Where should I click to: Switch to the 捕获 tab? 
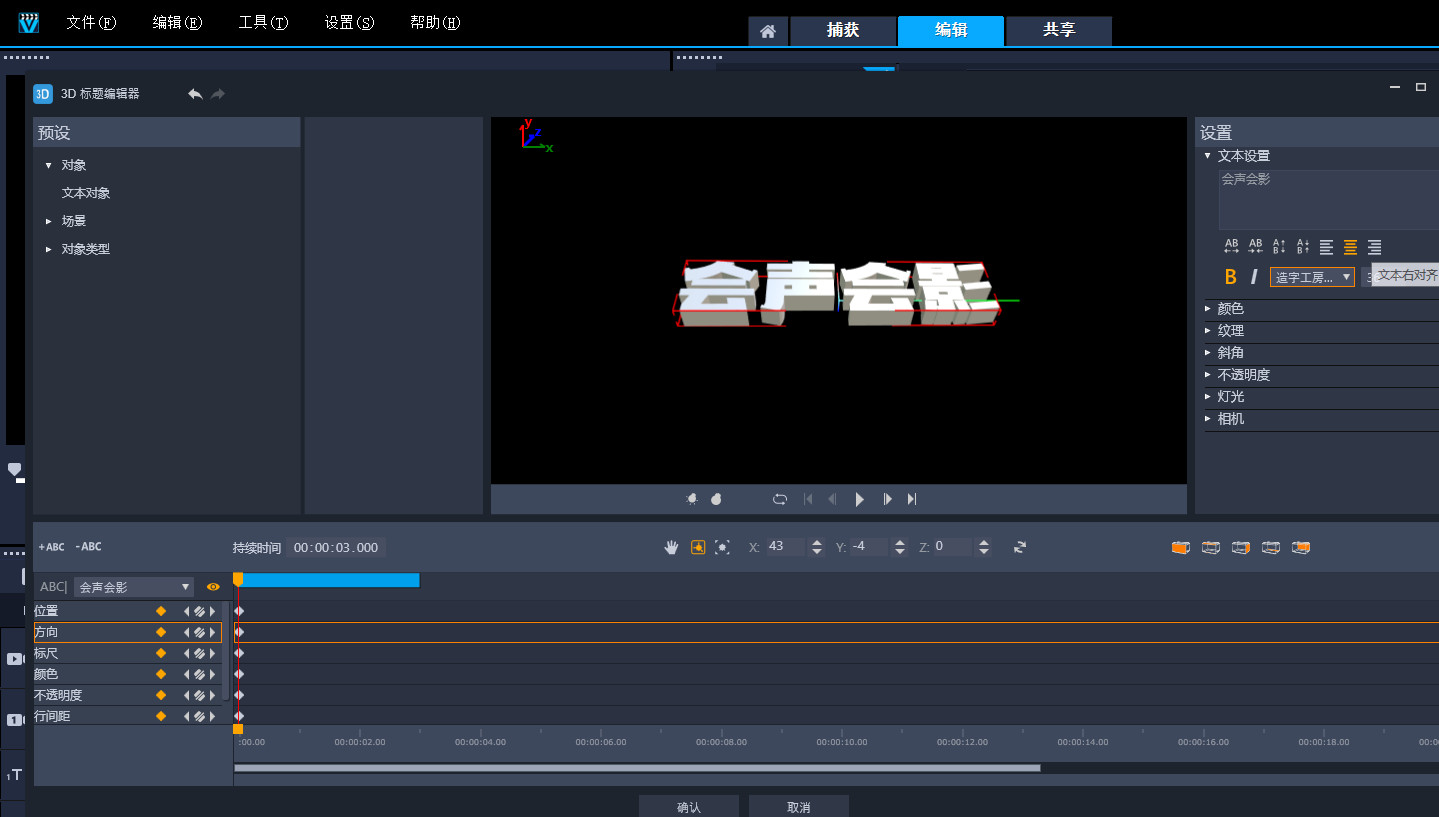coord(843,30)
